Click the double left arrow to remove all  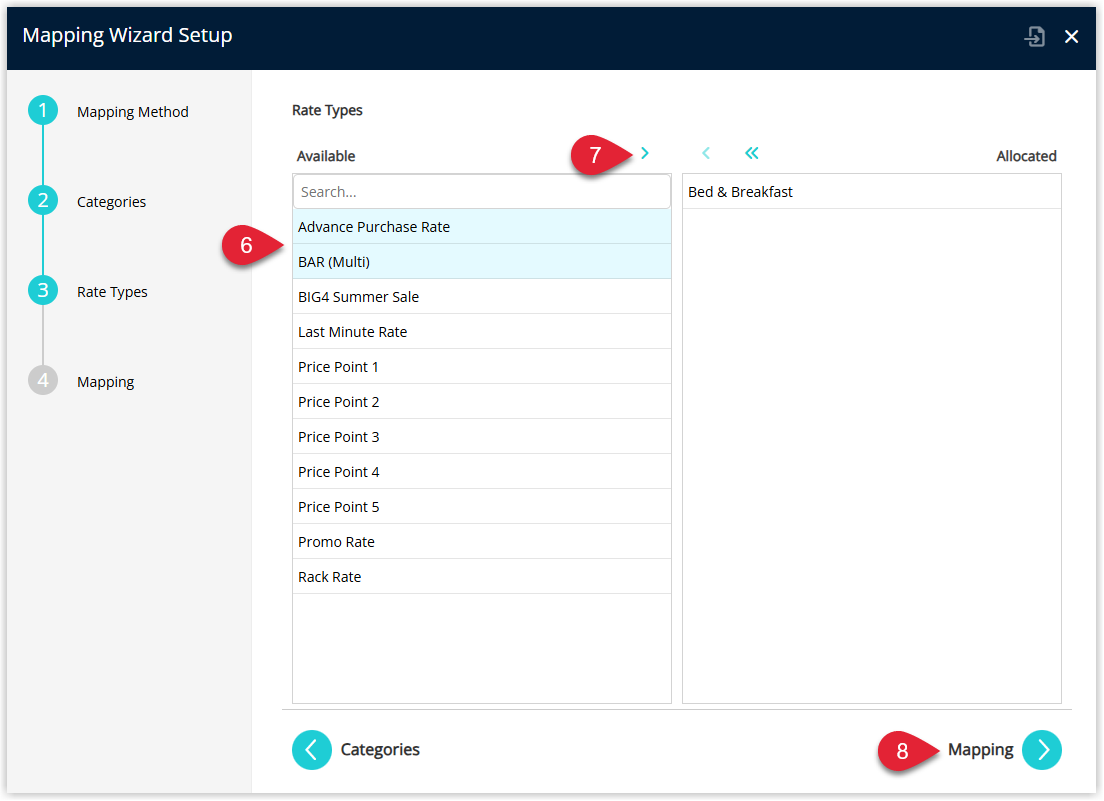(x=751, y=153)
